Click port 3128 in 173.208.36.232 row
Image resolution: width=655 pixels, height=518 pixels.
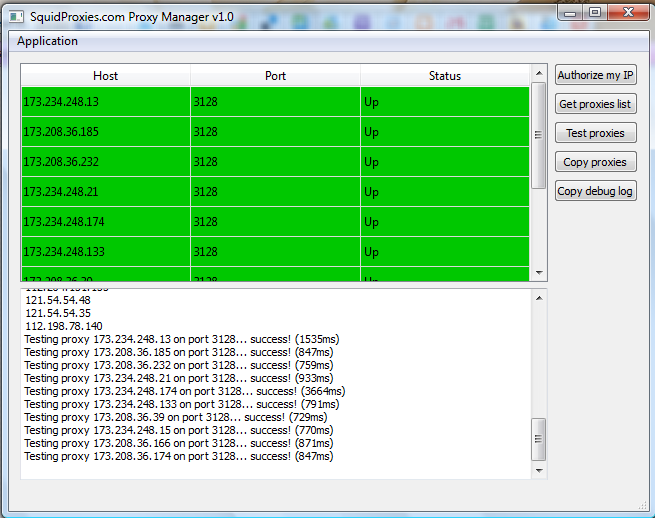click(275, 162)
